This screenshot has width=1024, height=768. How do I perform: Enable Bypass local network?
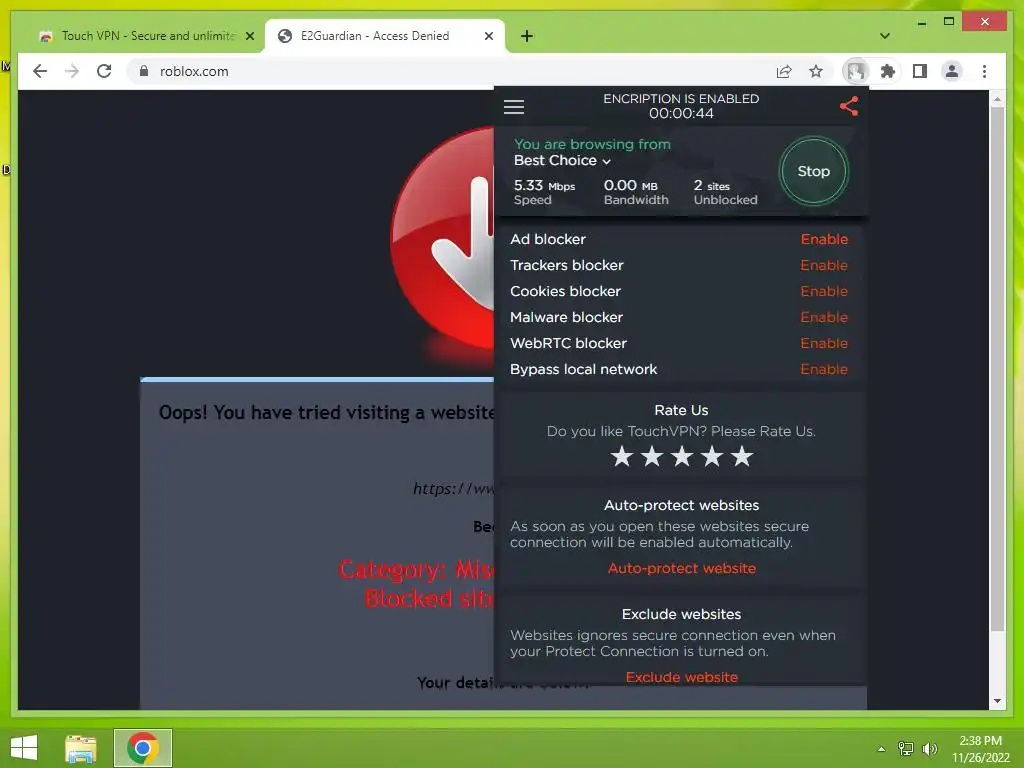point(824,370)
